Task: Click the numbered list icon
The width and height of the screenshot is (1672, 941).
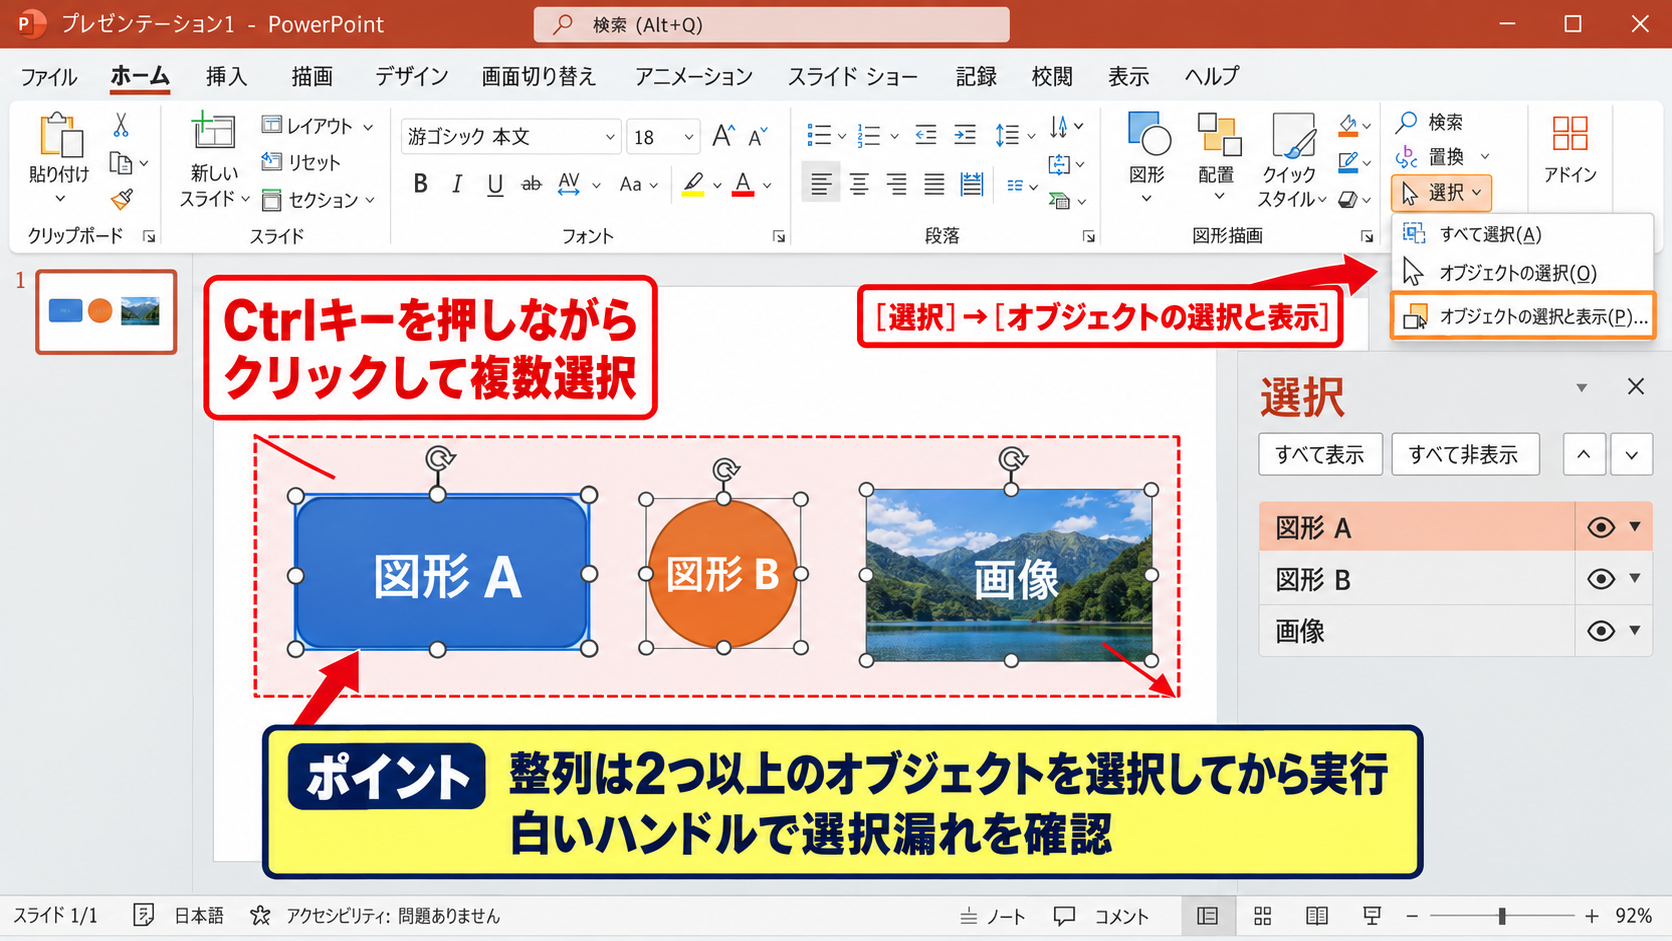Action: 869,135
